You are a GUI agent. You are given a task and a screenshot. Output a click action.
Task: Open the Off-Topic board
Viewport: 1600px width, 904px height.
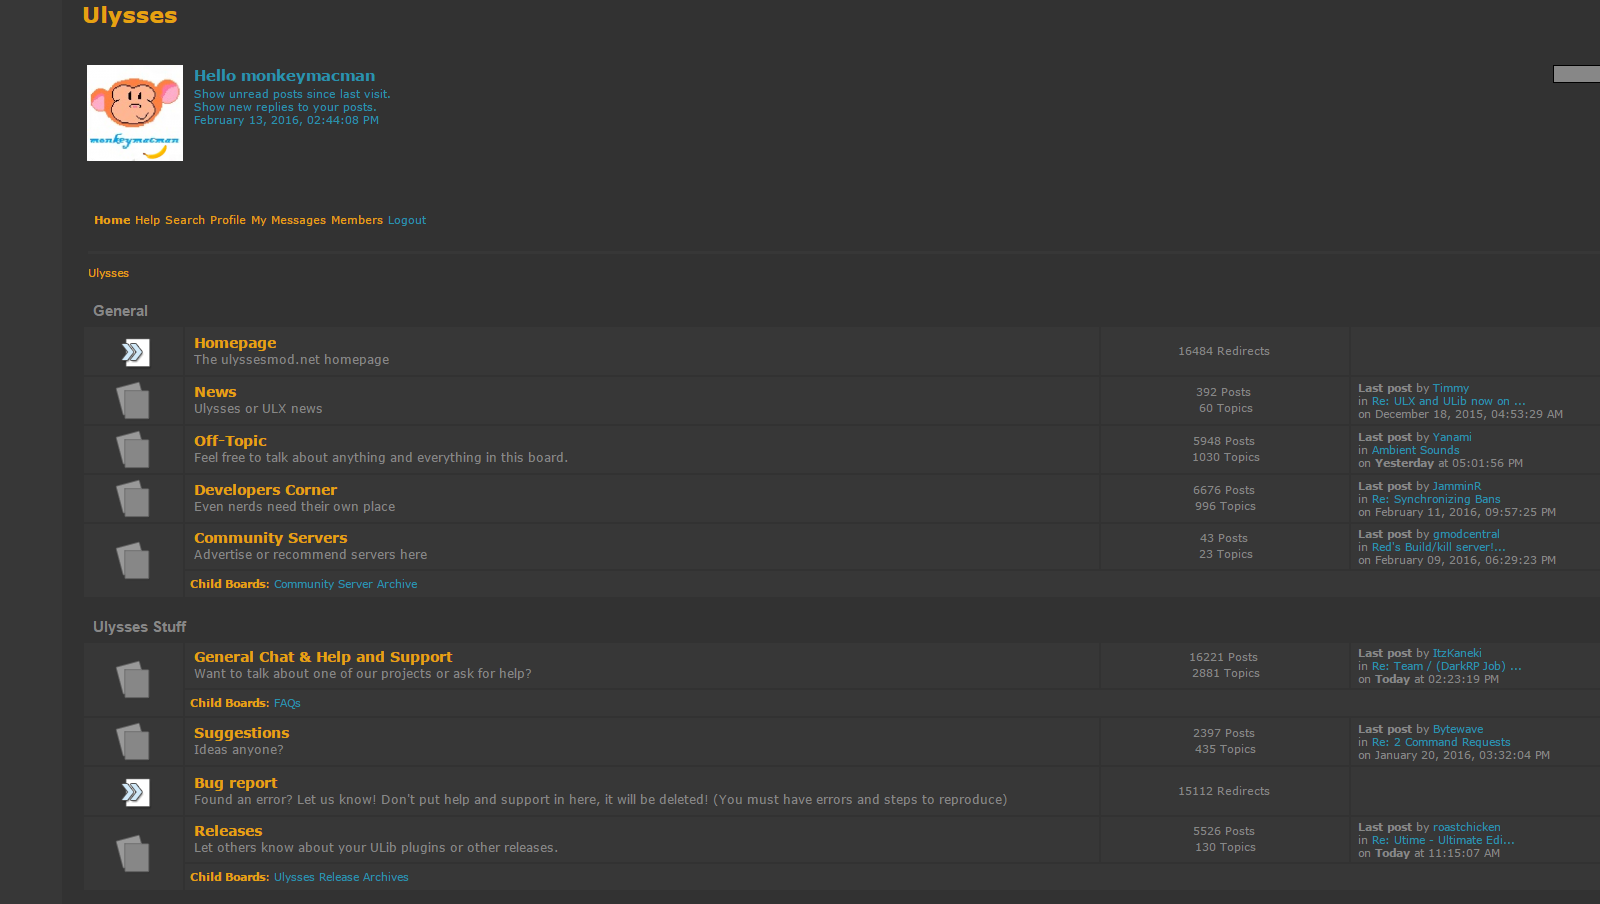pyautogui.click(x=230, y=441)
